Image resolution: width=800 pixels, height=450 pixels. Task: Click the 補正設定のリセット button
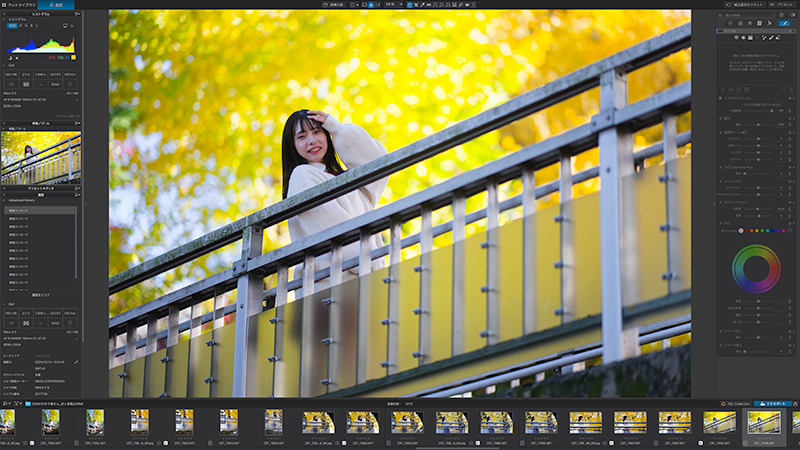click(x=744, y=5)
